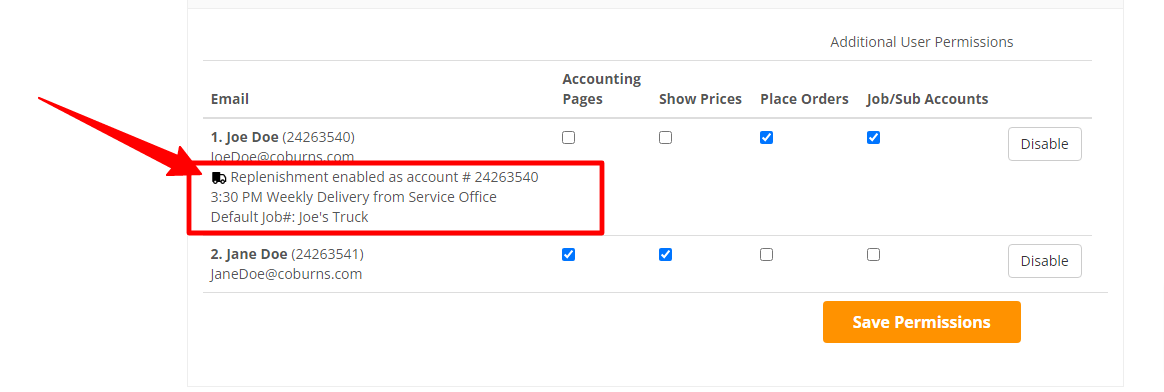This screenshot has height=392, width=1164.
Task: Uncheck Place Orders for Joe Doe
Action: (767, 137)
